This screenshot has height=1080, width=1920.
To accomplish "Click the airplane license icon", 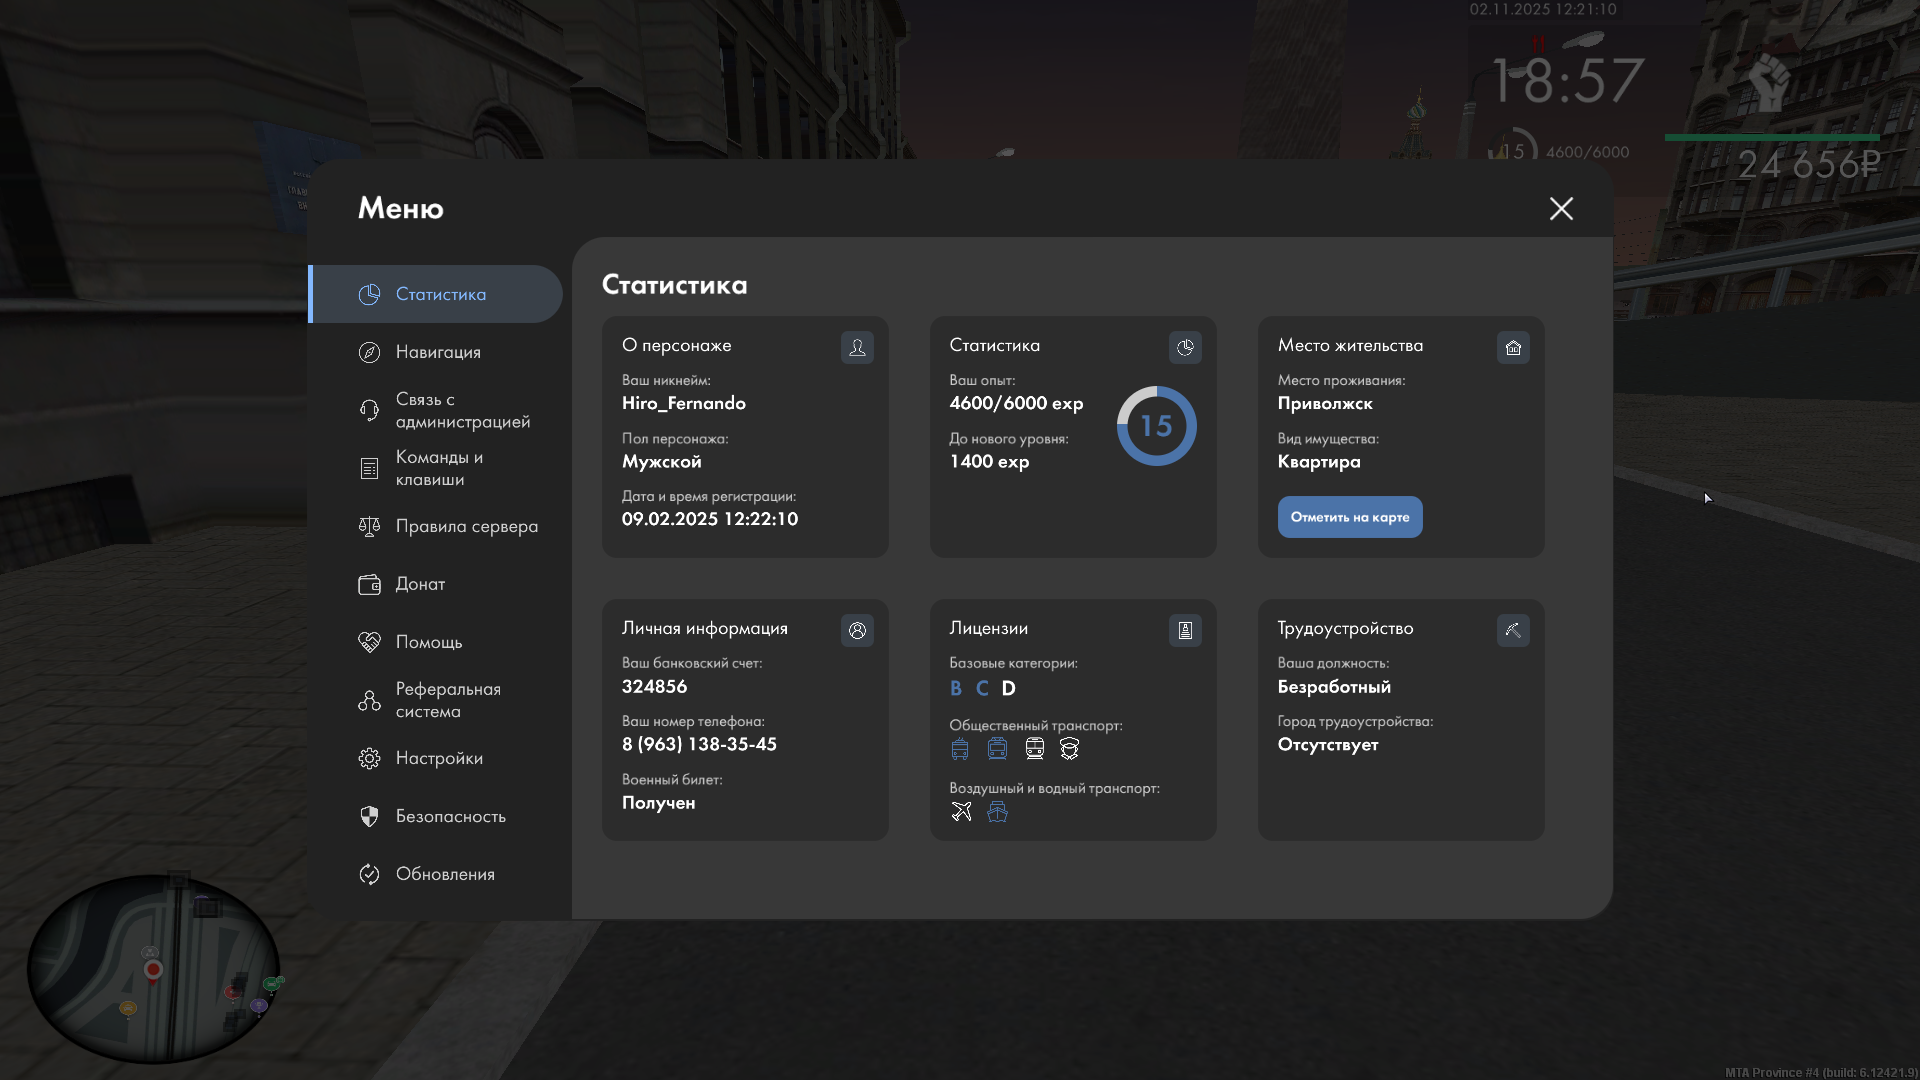I will 961,812.
